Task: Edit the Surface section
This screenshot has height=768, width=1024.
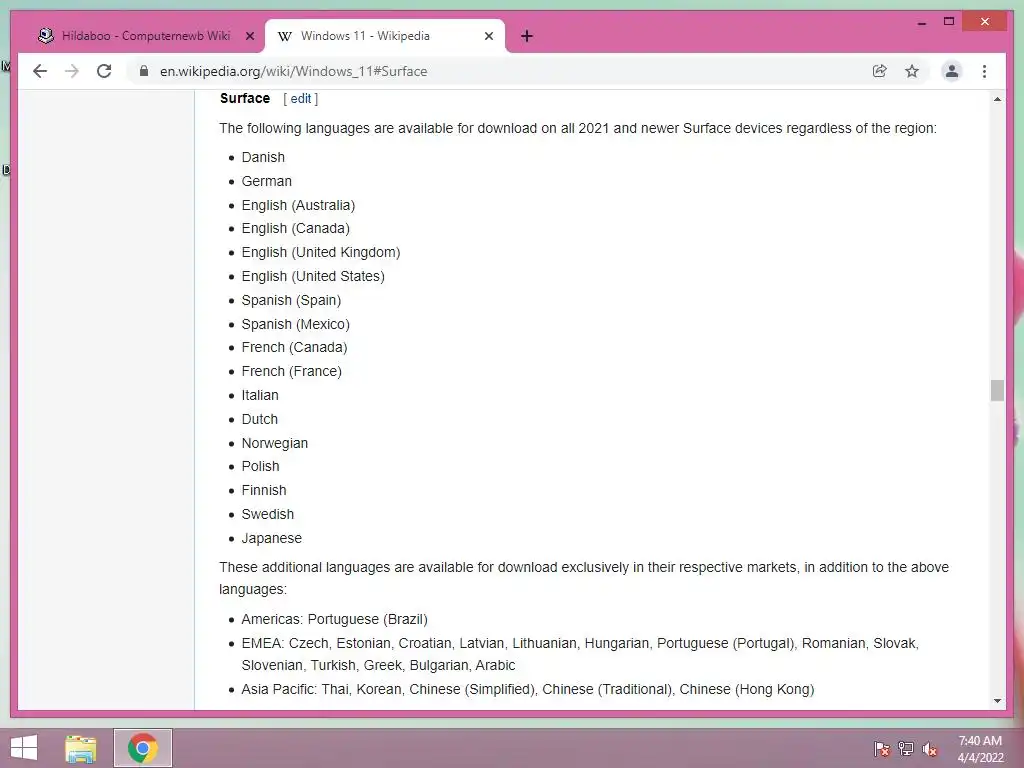Action: coord(300,99)
